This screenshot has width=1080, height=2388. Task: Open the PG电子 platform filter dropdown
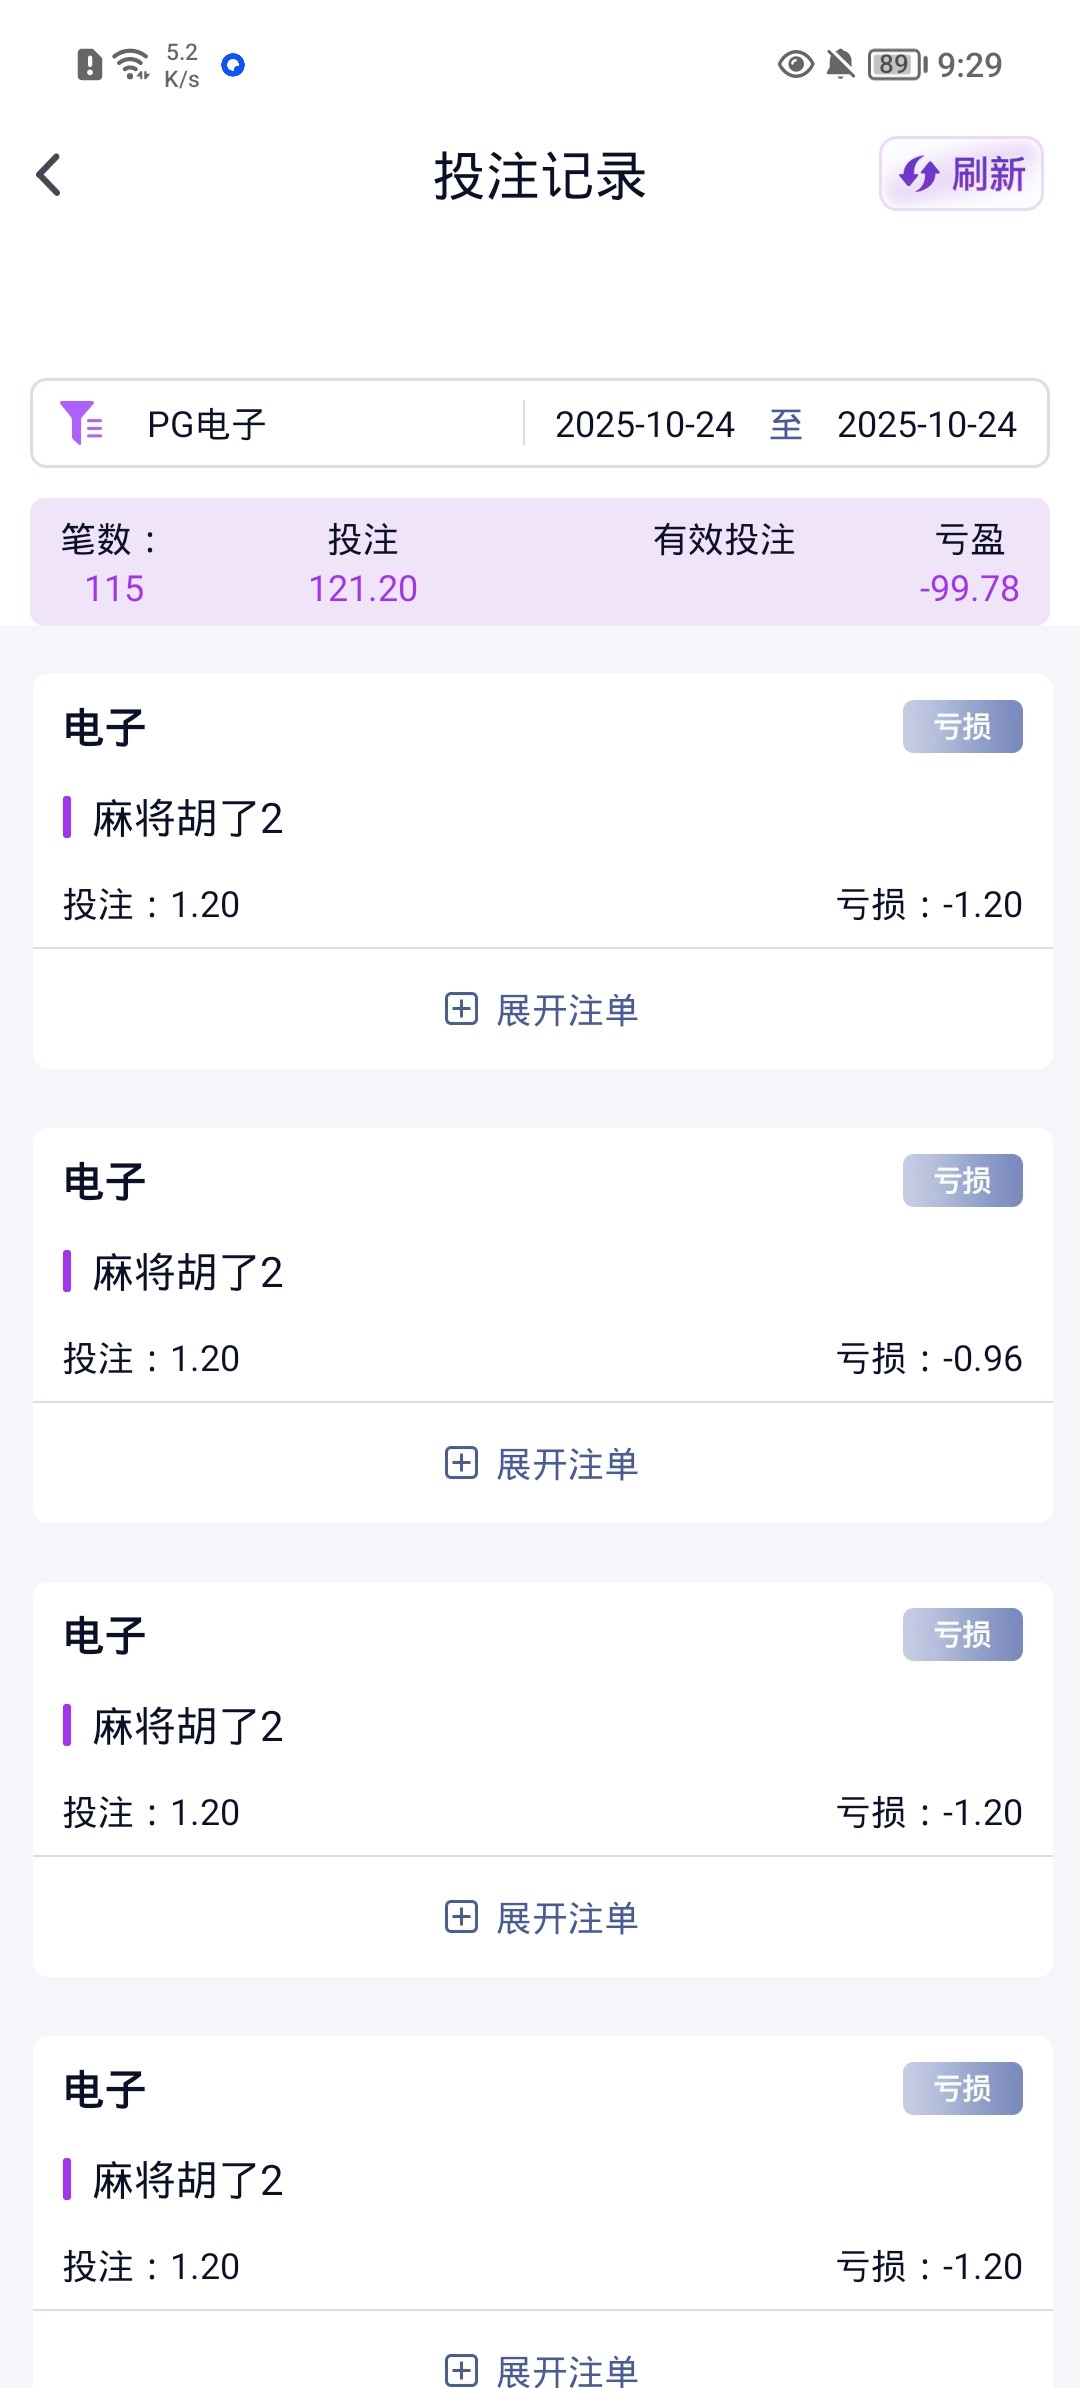coord(207,424)
